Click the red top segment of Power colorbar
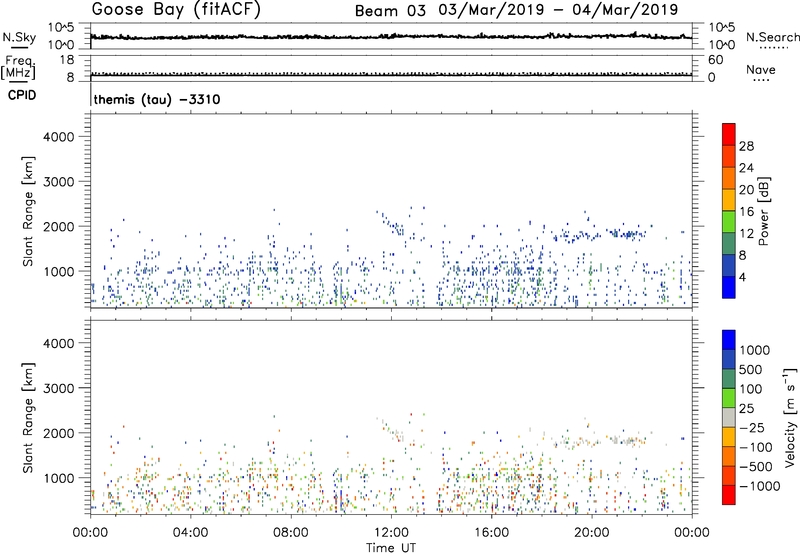This screenshot has width=800, height=554. coord(729,134)
